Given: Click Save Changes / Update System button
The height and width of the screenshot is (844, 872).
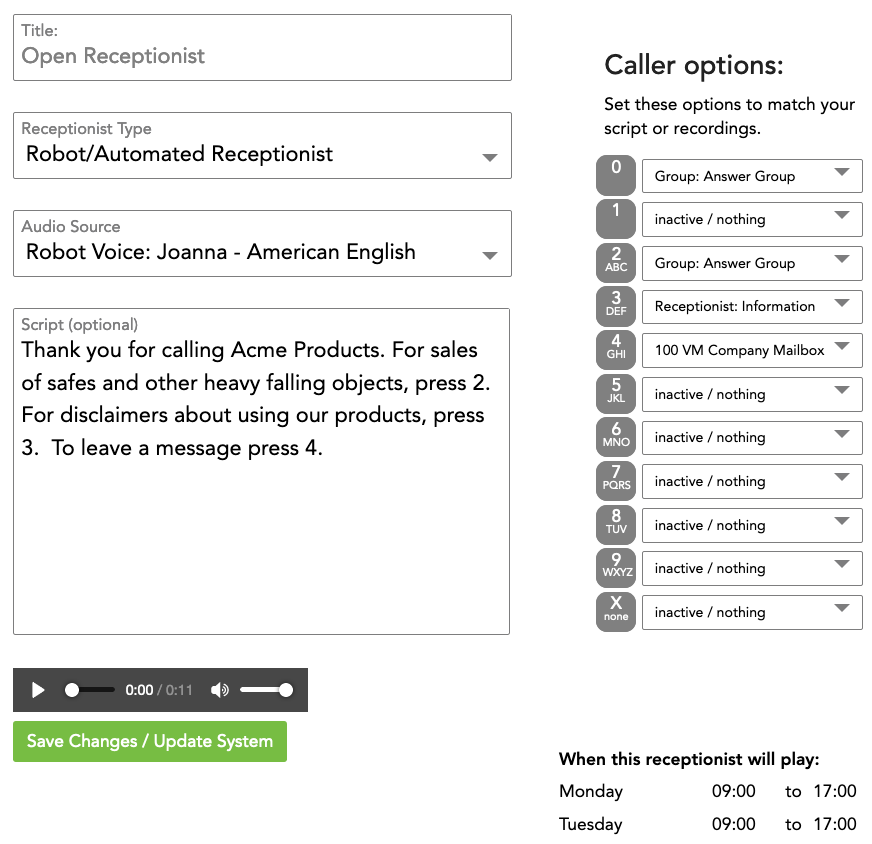Looking at the screenshot, I should click(150, 742).
